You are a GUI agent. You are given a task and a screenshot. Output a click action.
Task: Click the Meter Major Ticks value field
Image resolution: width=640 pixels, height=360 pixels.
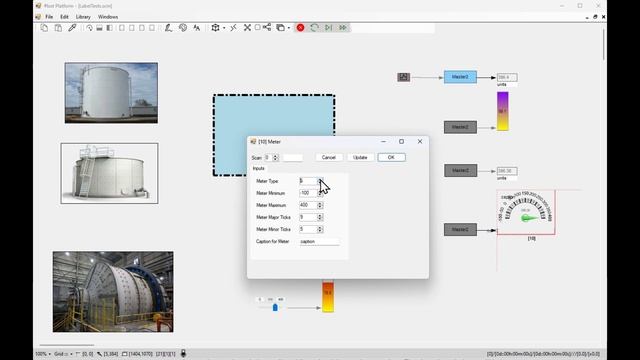click(308, 217)
